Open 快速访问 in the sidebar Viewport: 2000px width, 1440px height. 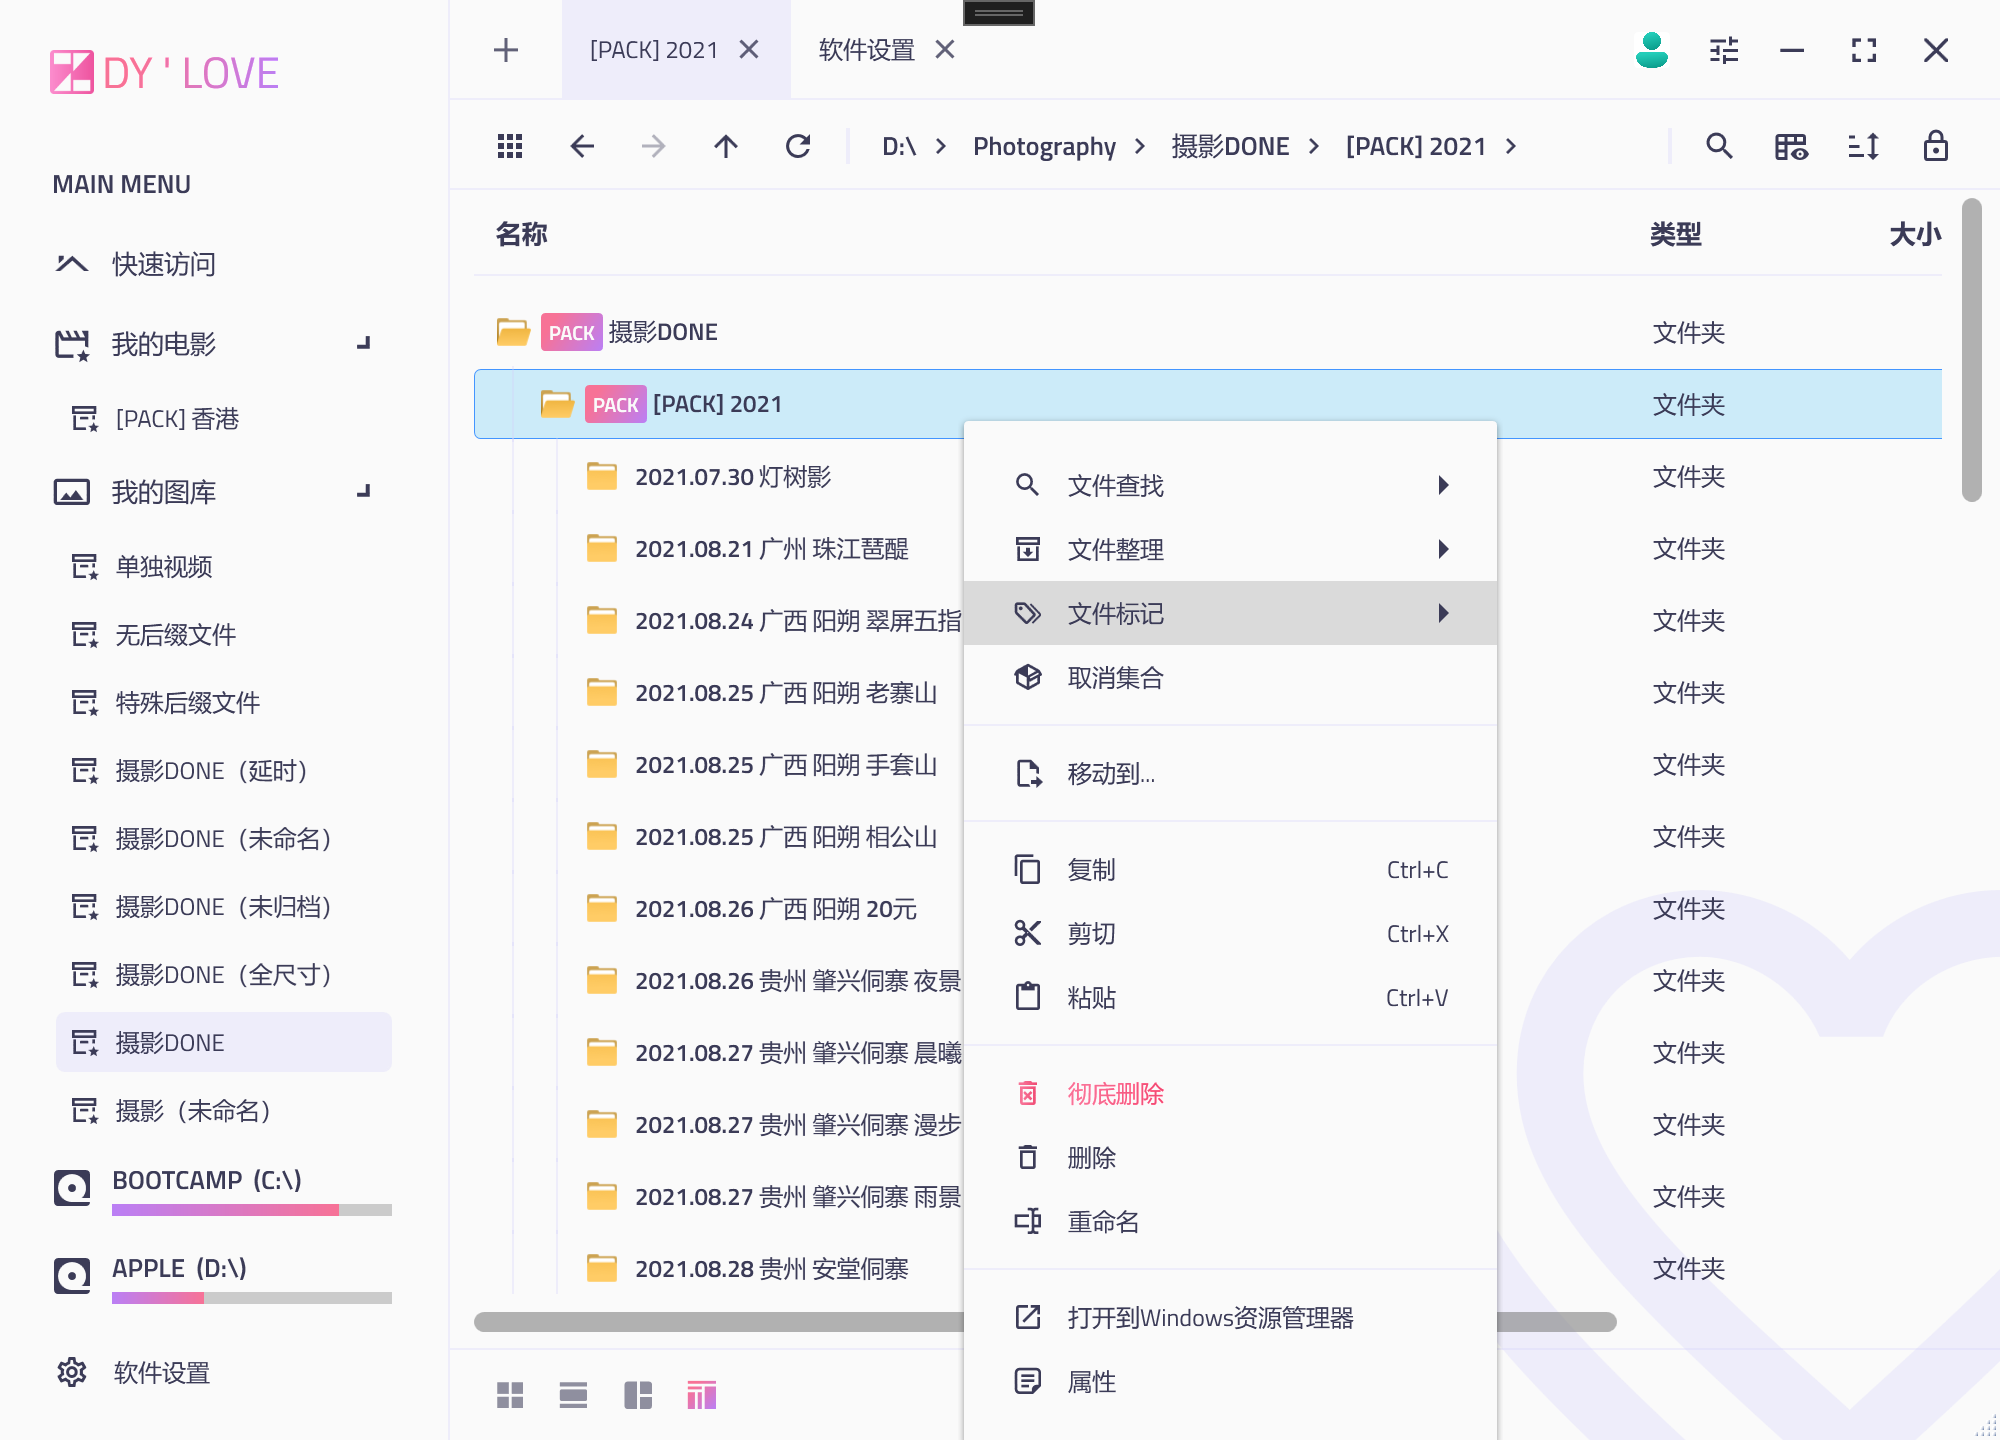point(222,264)
